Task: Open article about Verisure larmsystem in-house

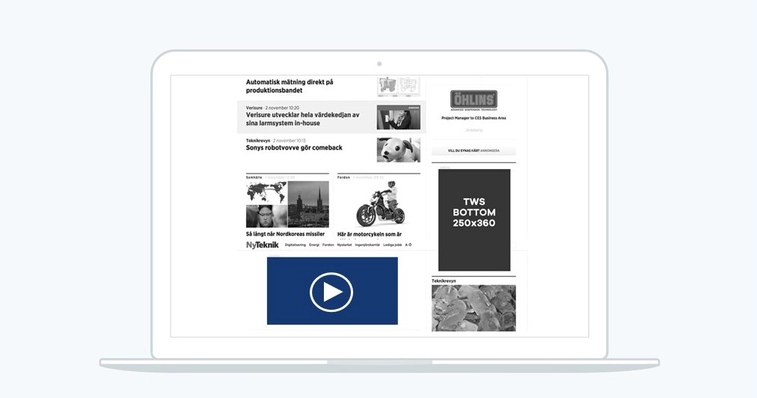Action: tap(303, 119)
